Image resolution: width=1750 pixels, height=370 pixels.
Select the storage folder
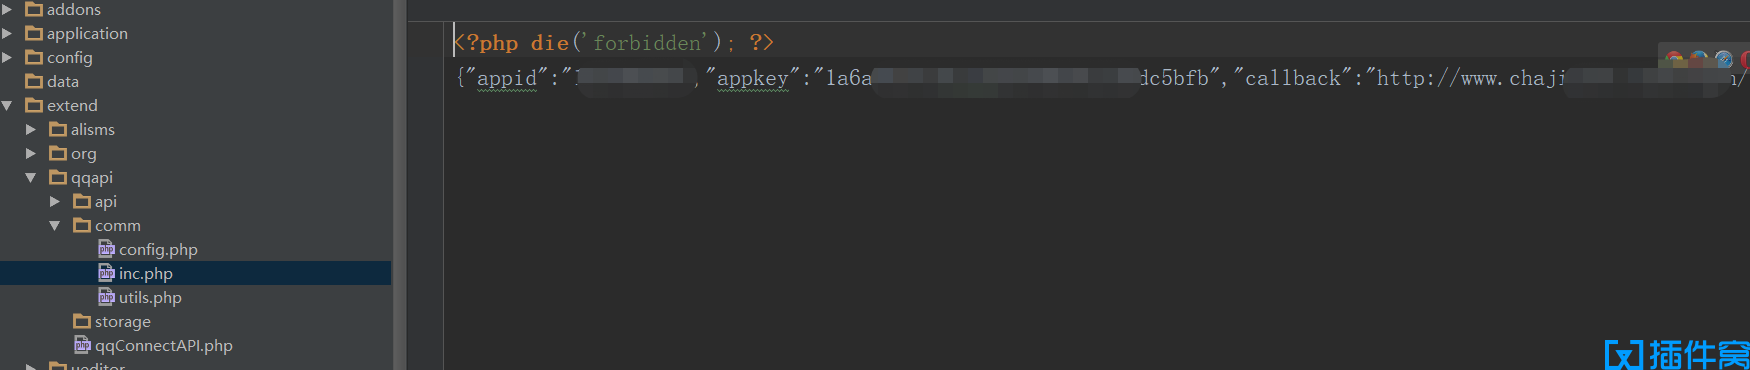(122, 322)
